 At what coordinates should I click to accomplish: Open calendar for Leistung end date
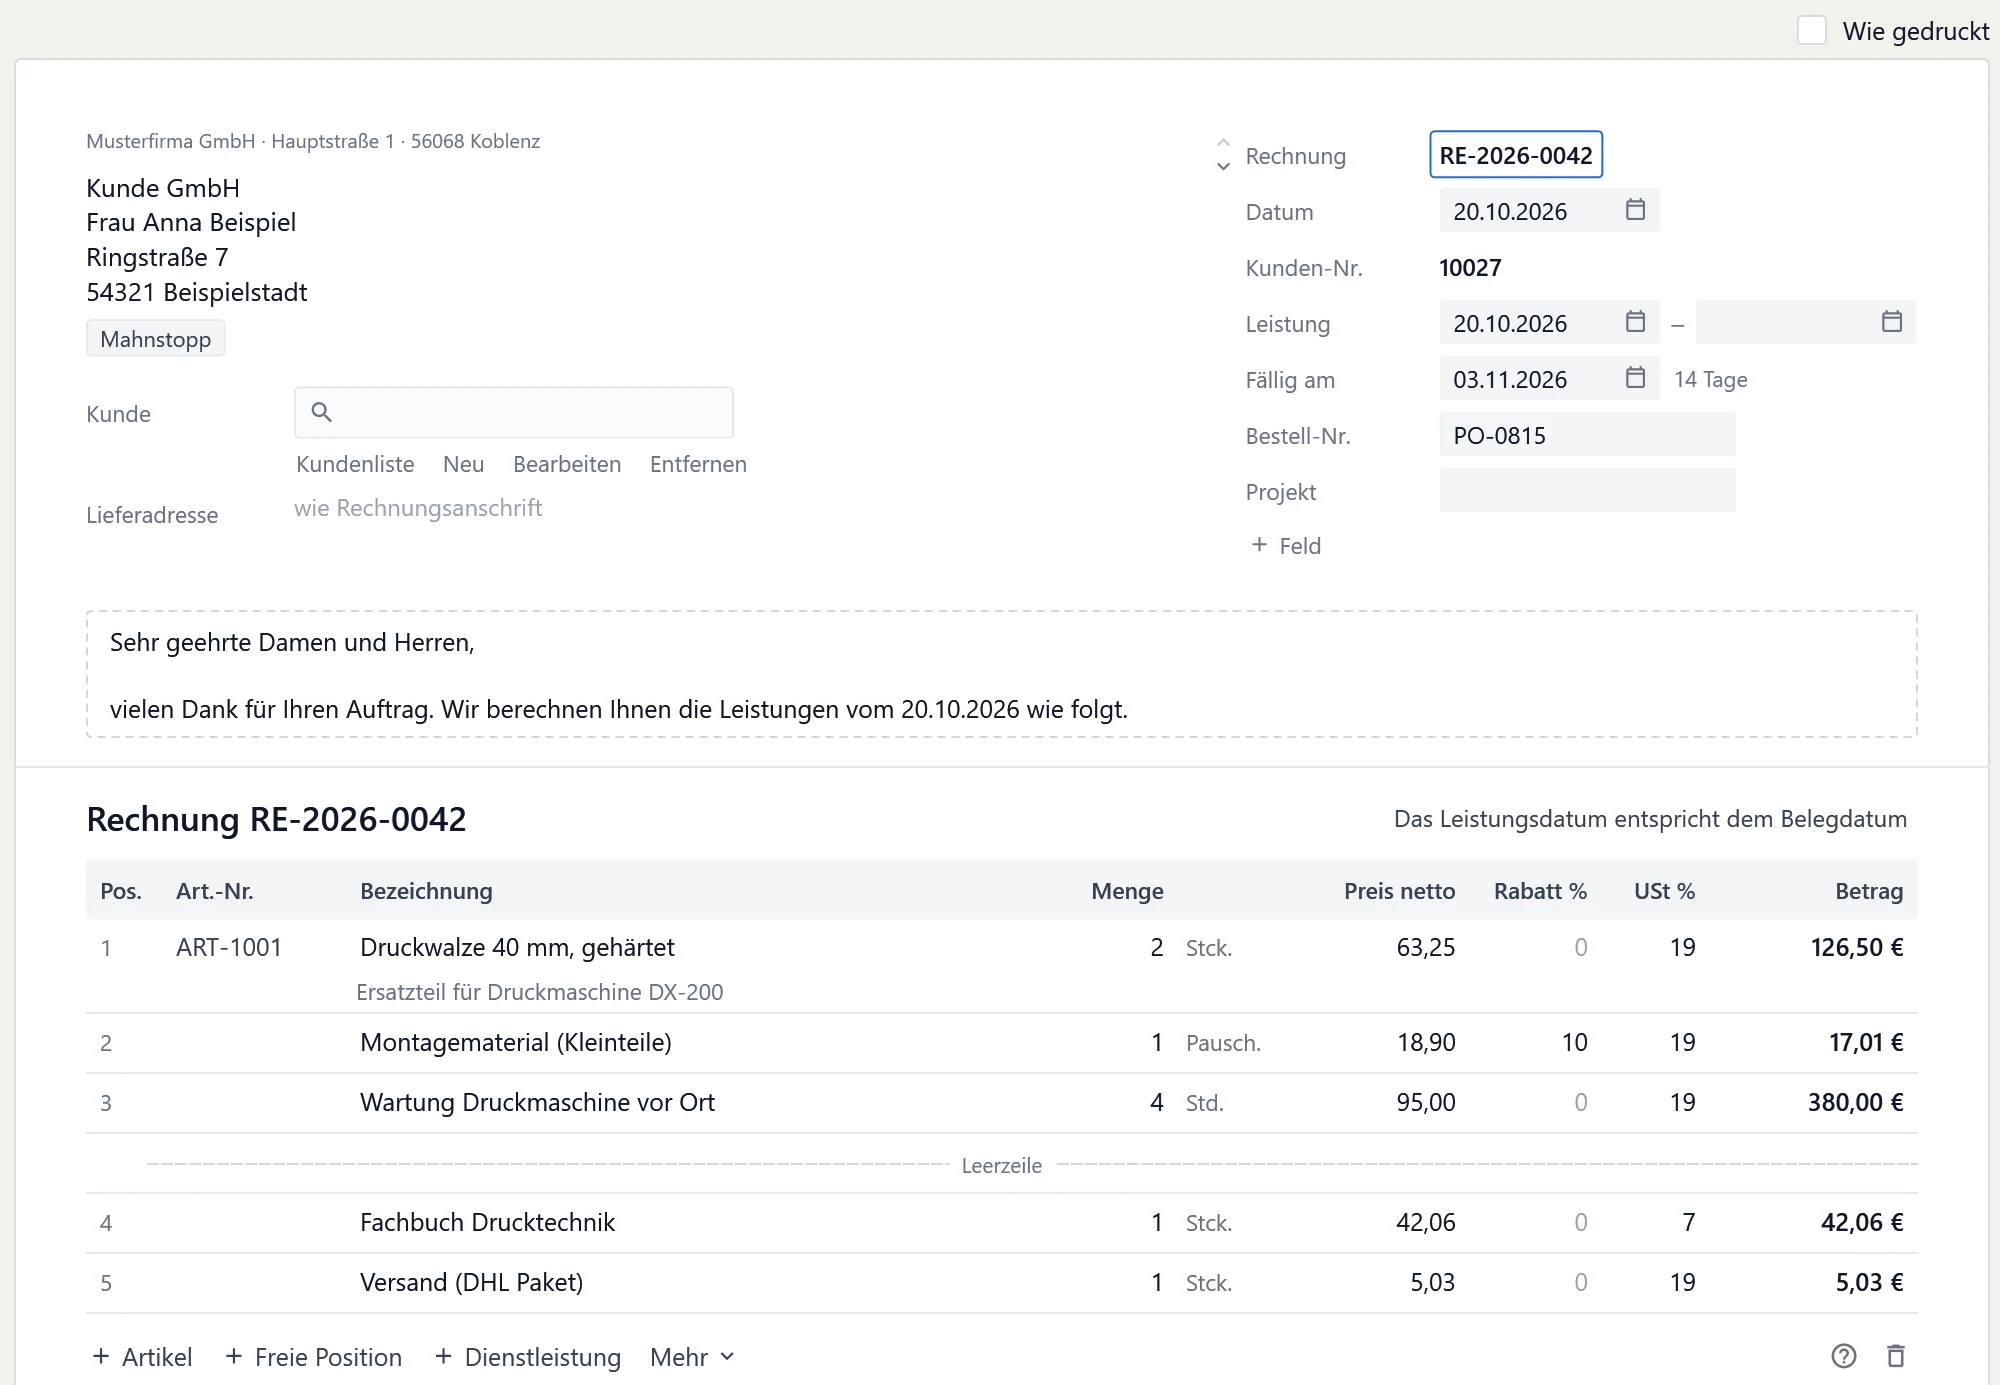1891,322
